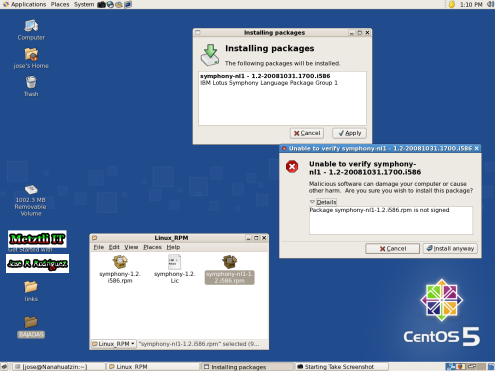495x371 pixels.
Task: Open the Computer desktop icon
Action: (31, 30)
